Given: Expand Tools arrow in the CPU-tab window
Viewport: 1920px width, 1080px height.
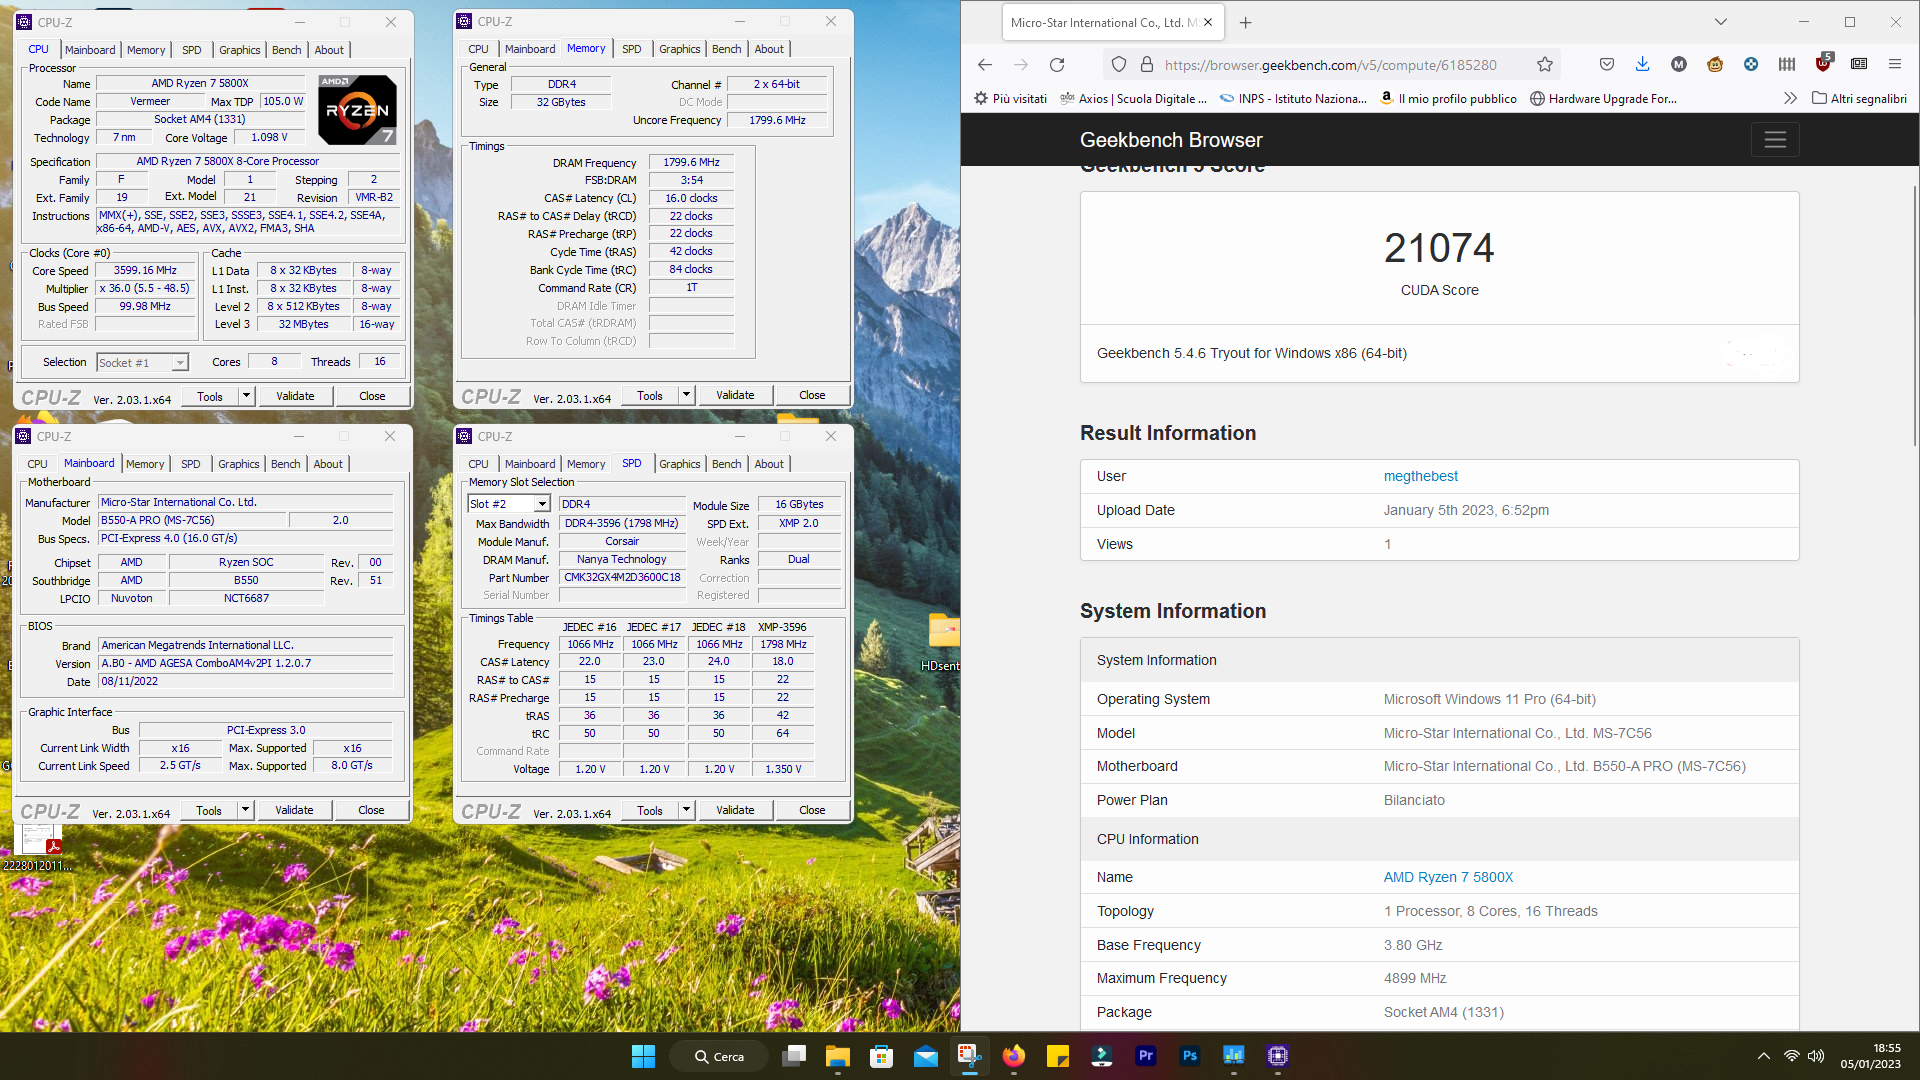Looking at the screenshot, I should [x=246, y=396].
